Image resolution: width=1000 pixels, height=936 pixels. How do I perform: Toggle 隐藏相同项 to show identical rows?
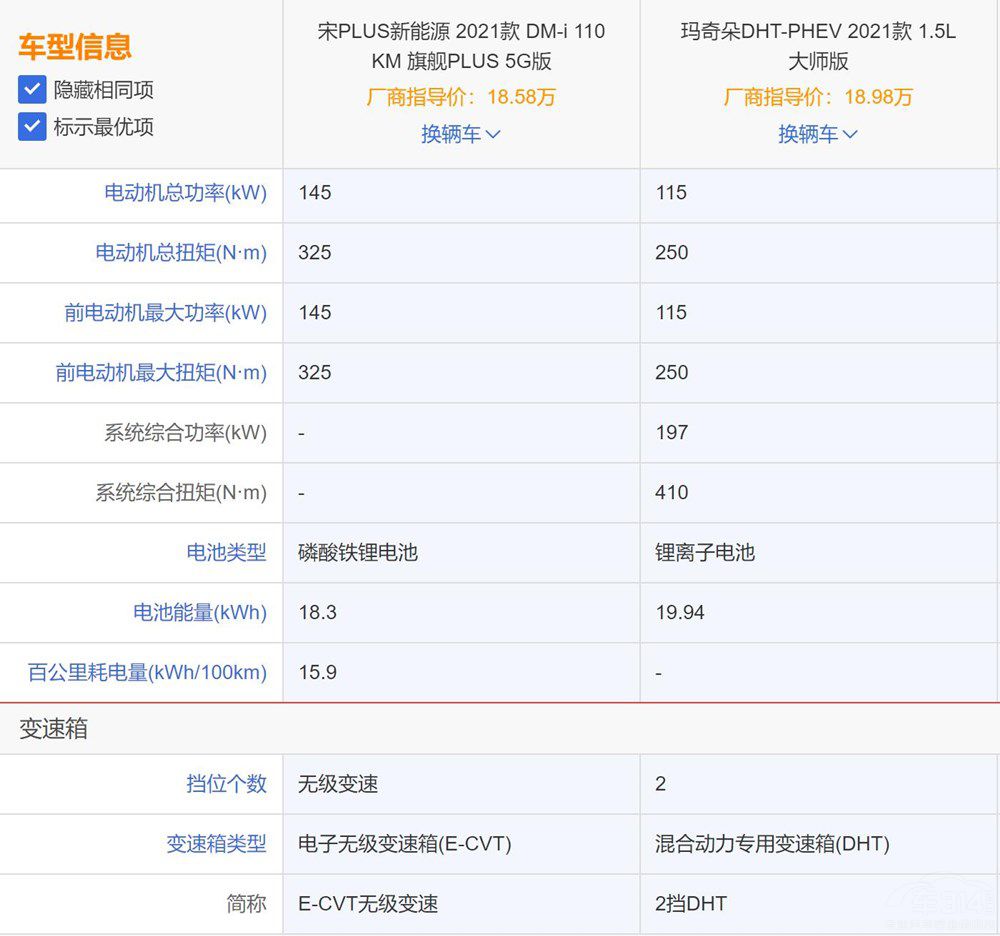click(x=32, y=90)
